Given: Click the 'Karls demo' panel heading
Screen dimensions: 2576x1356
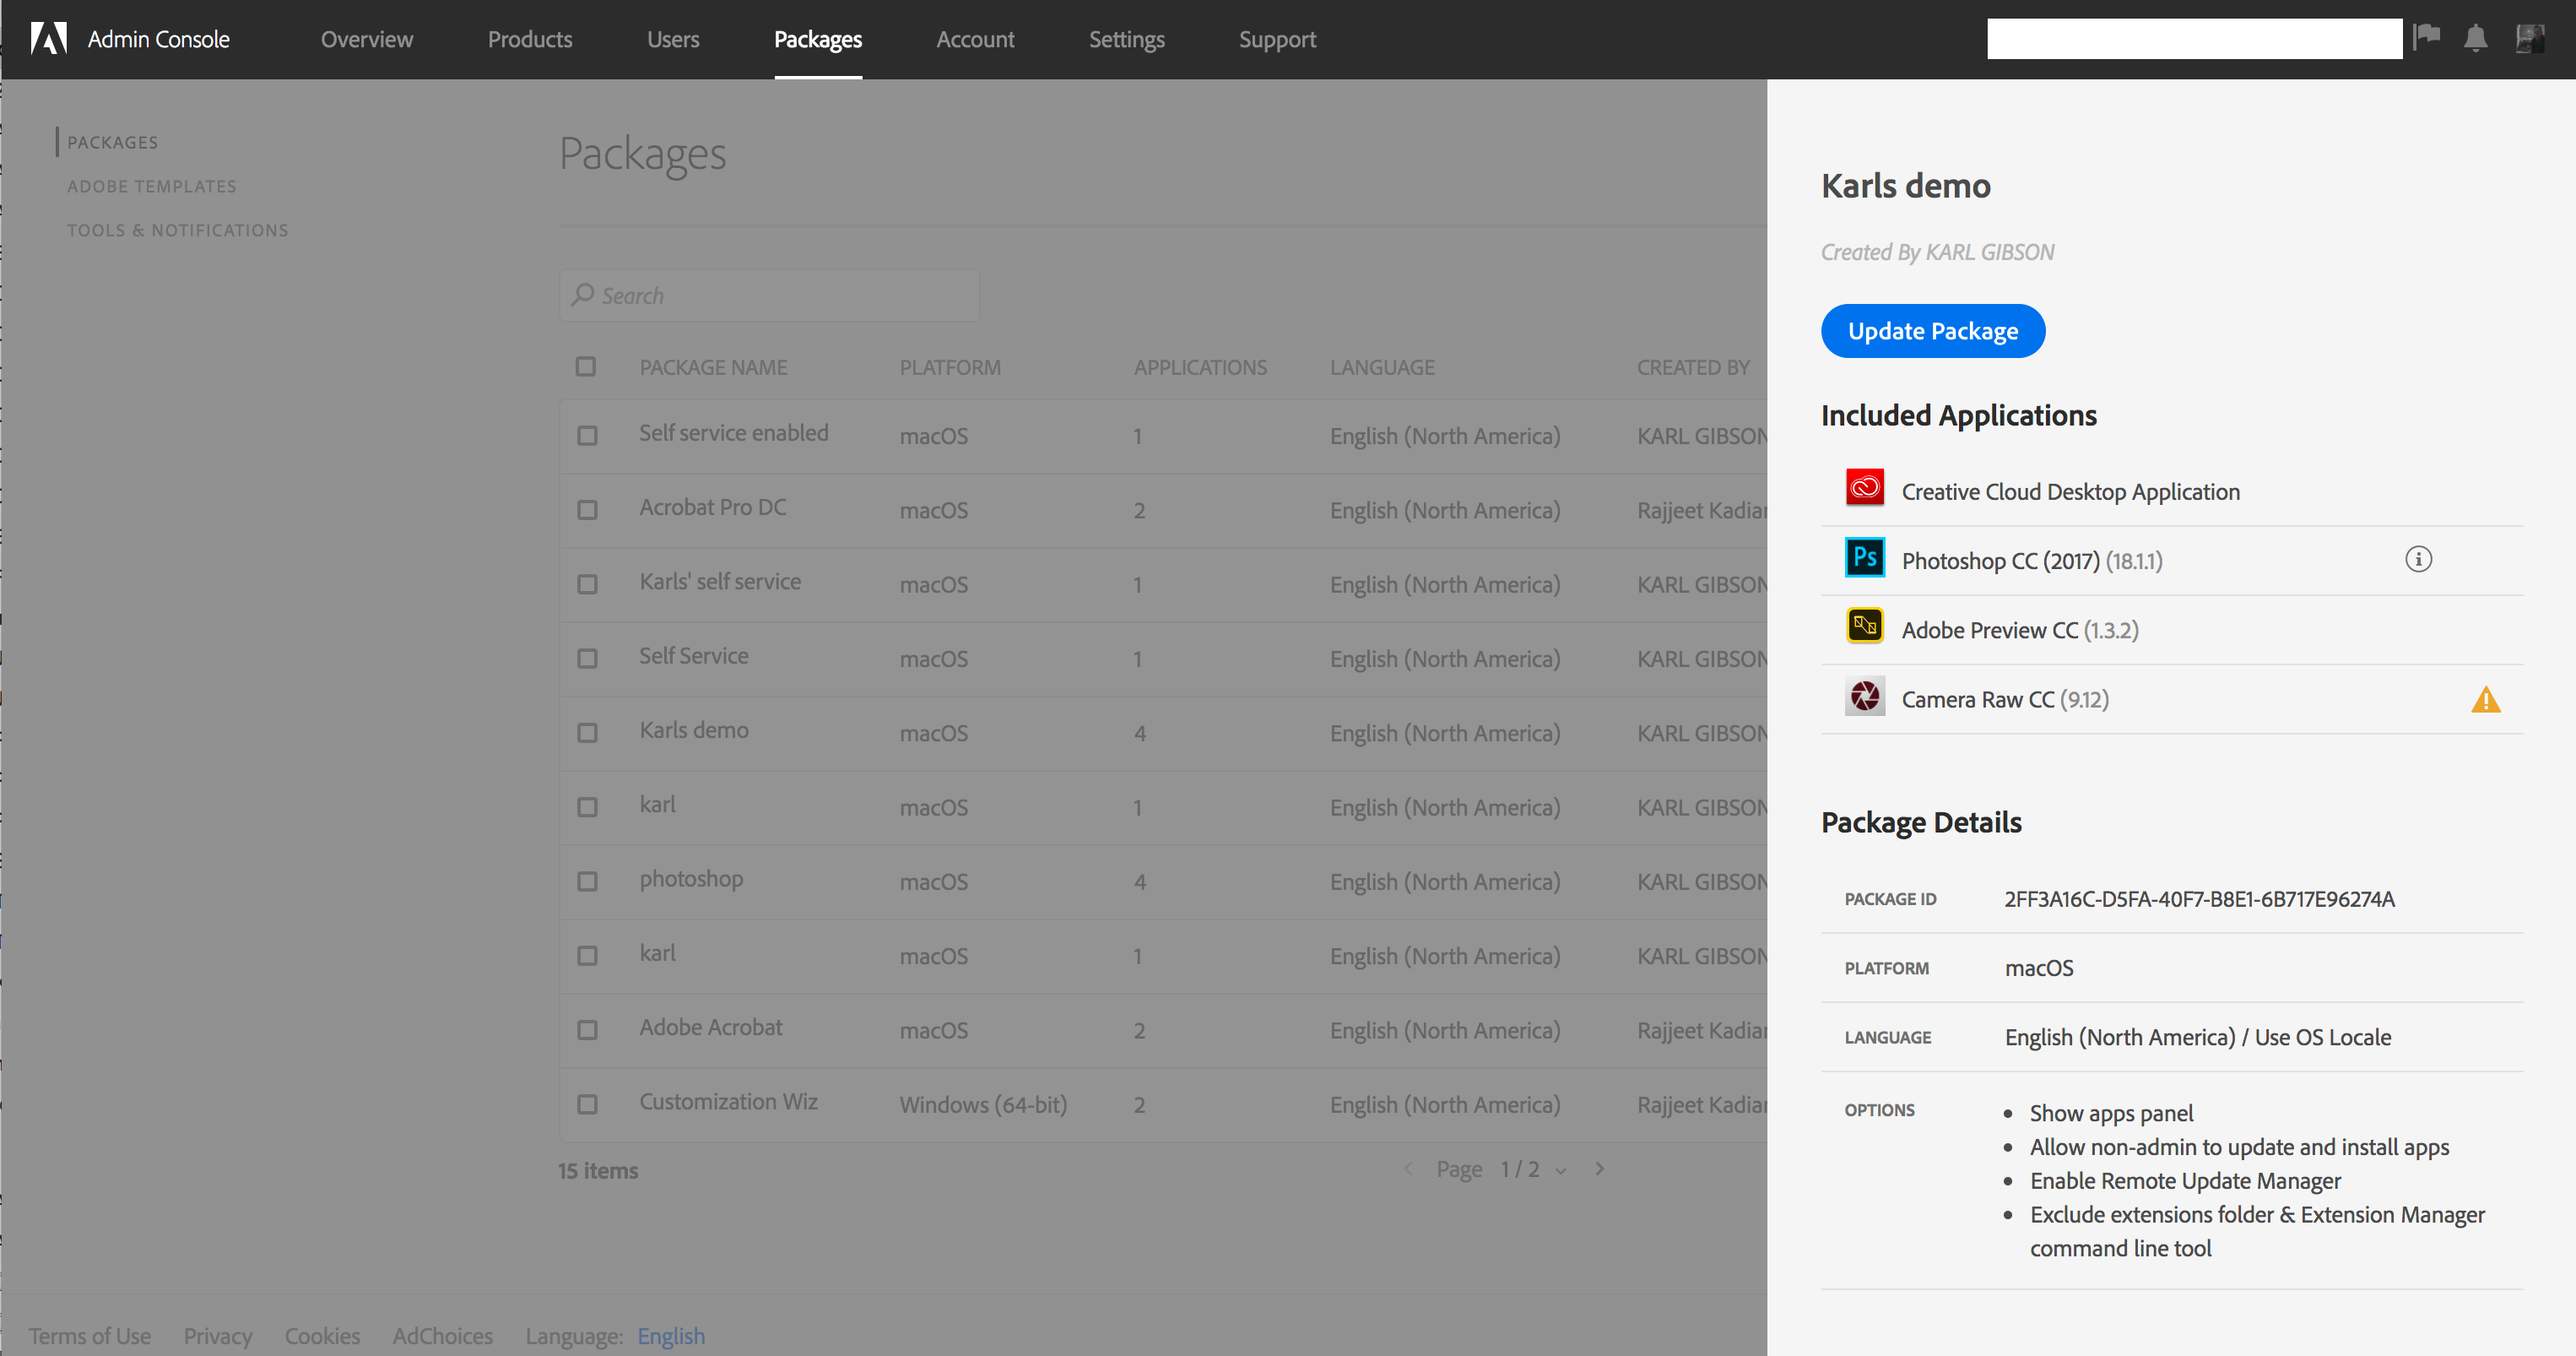Looking at the screenshot, I should coord(1906,186).
